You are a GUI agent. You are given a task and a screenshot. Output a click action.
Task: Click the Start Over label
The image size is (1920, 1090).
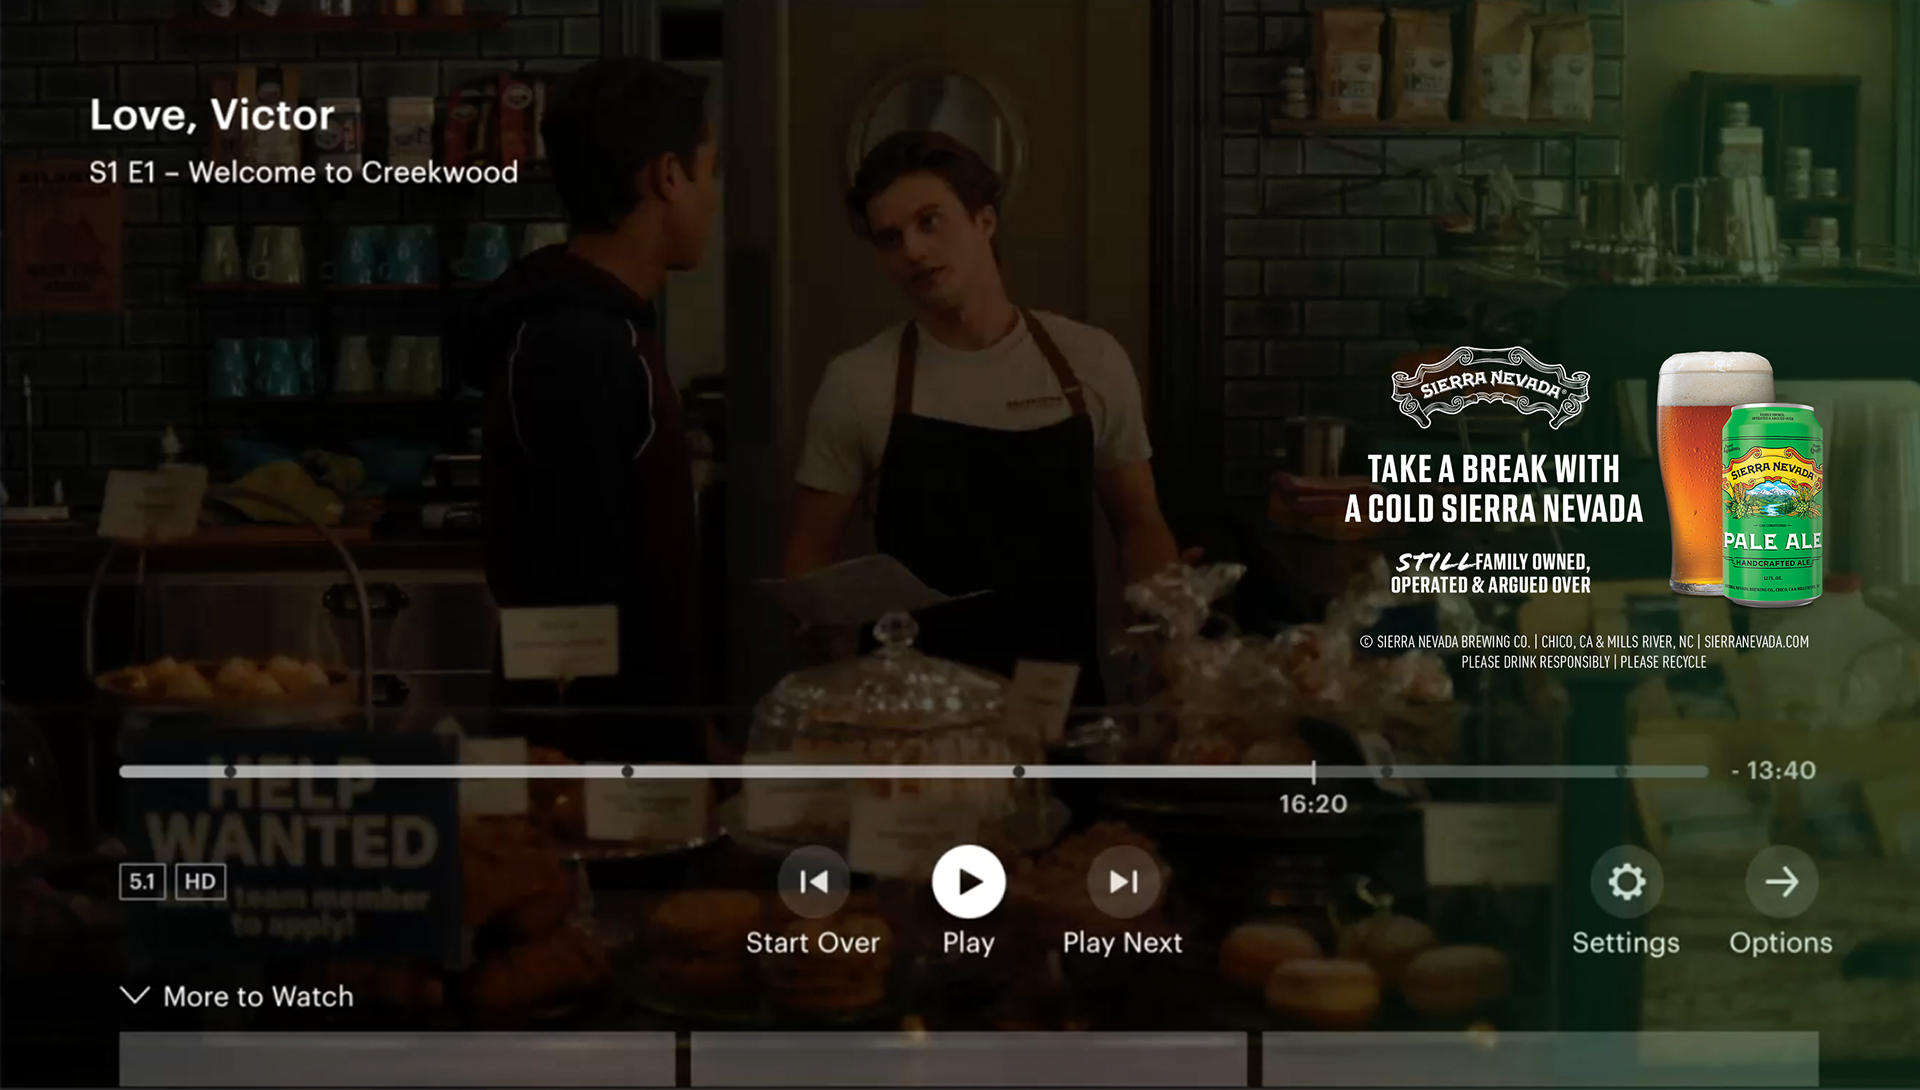813,942
